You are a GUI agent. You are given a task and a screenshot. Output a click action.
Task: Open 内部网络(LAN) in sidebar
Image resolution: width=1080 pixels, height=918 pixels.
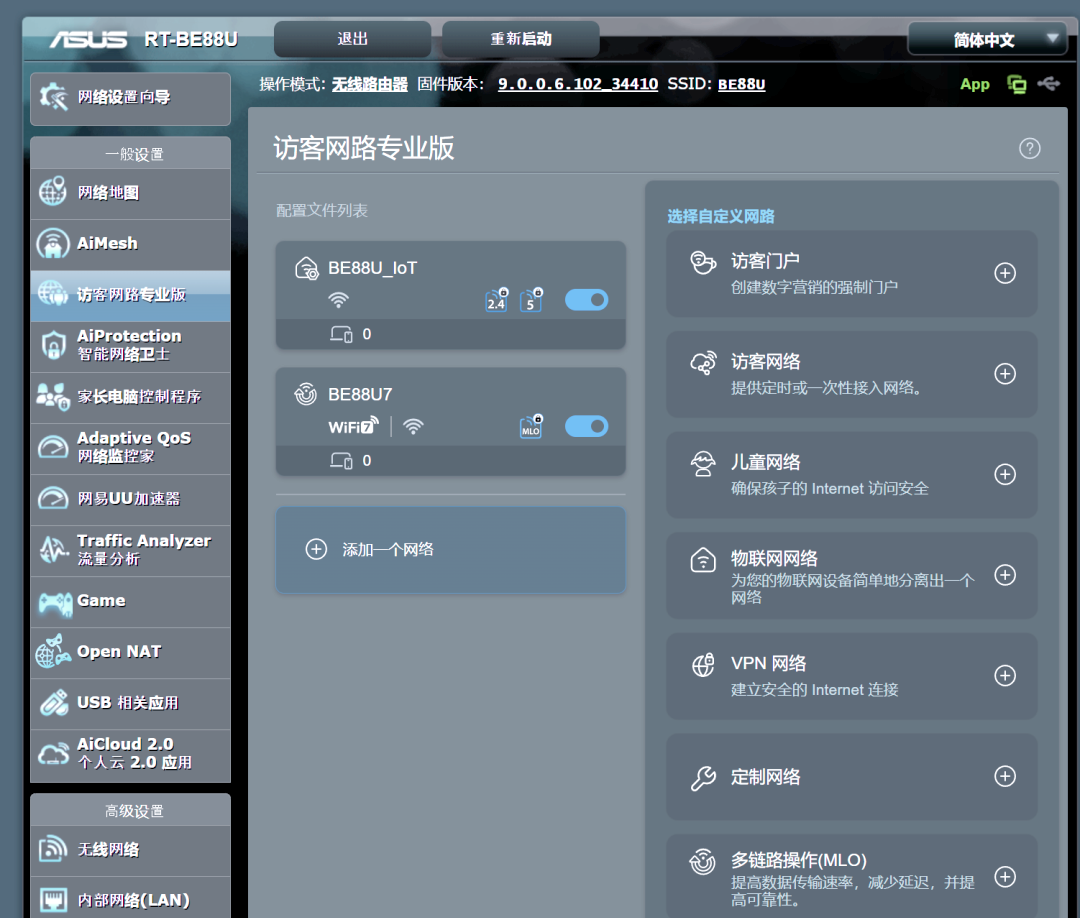(130, 897)
